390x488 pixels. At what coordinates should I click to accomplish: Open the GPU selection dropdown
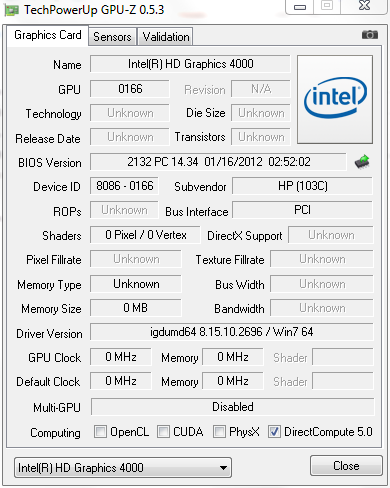pos(123,468)
